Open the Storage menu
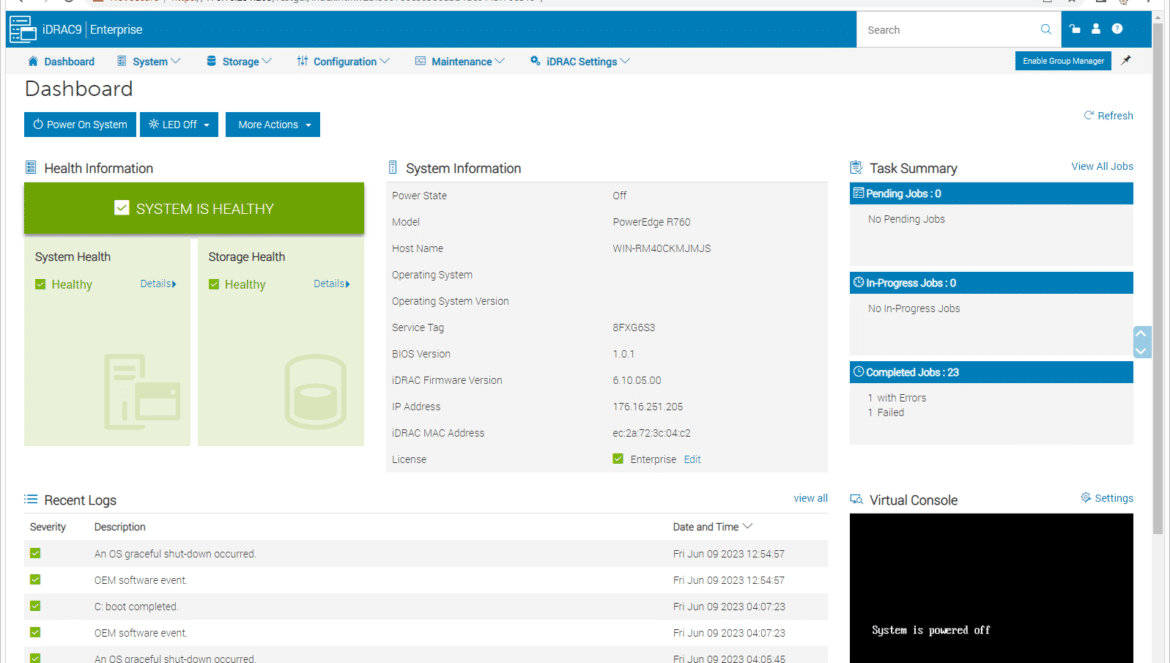 [239, 61]
